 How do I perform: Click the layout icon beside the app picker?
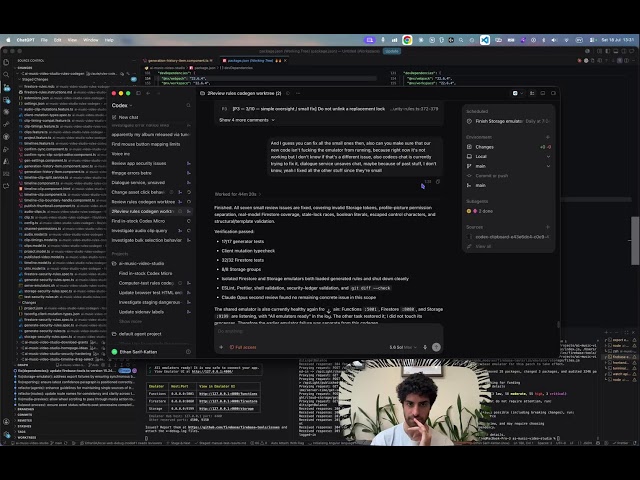click(x=532, y=93)
